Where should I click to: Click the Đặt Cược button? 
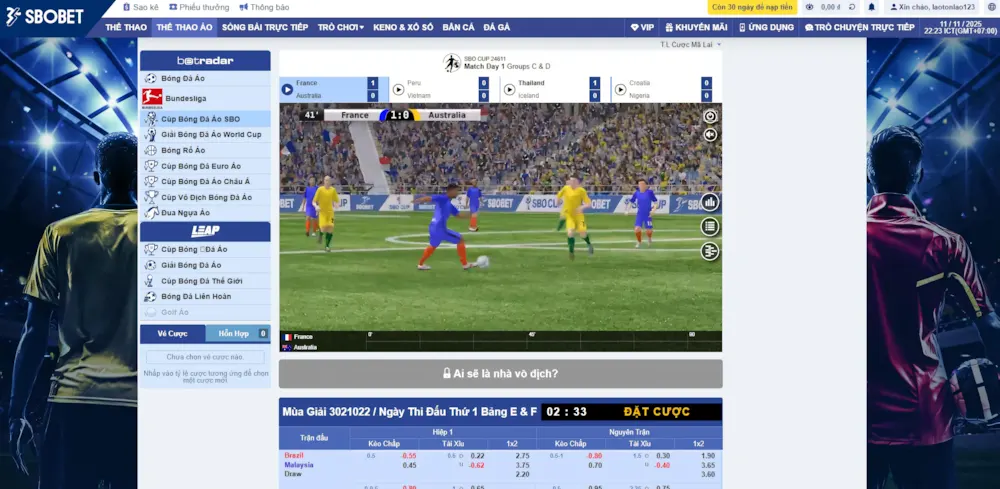(x=657, y=411)
